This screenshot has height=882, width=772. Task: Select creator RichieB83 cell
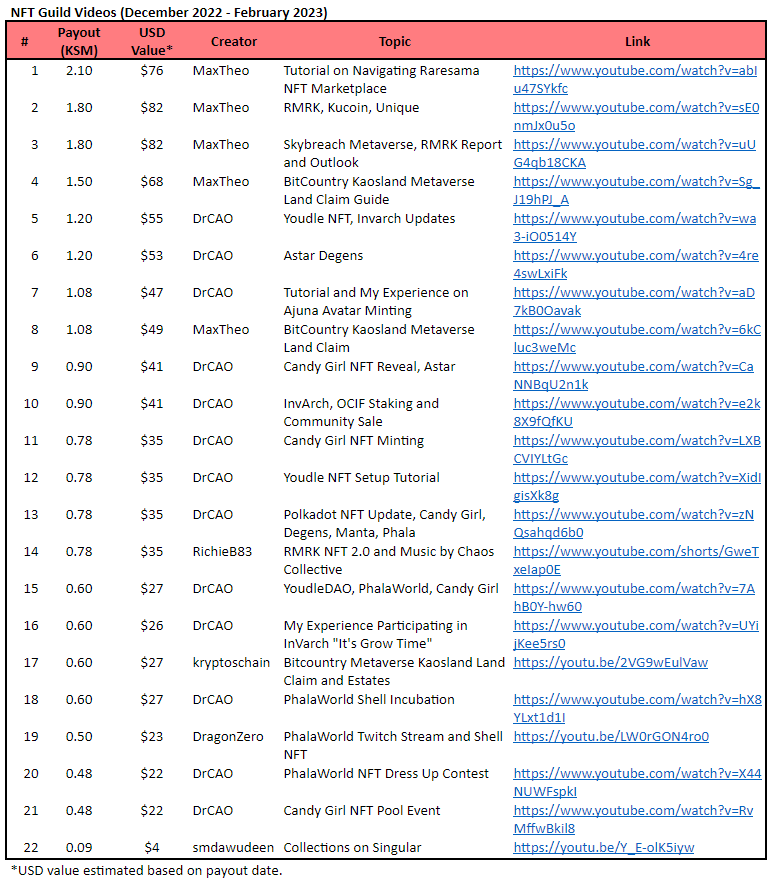coord(222,552)
